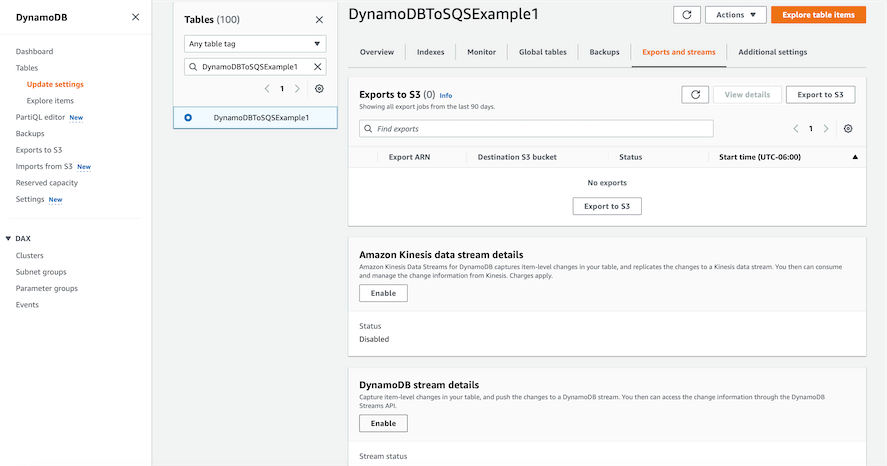Open the Any table tag dropdown
Screen dimensions: 887x466
click(255, 44)
